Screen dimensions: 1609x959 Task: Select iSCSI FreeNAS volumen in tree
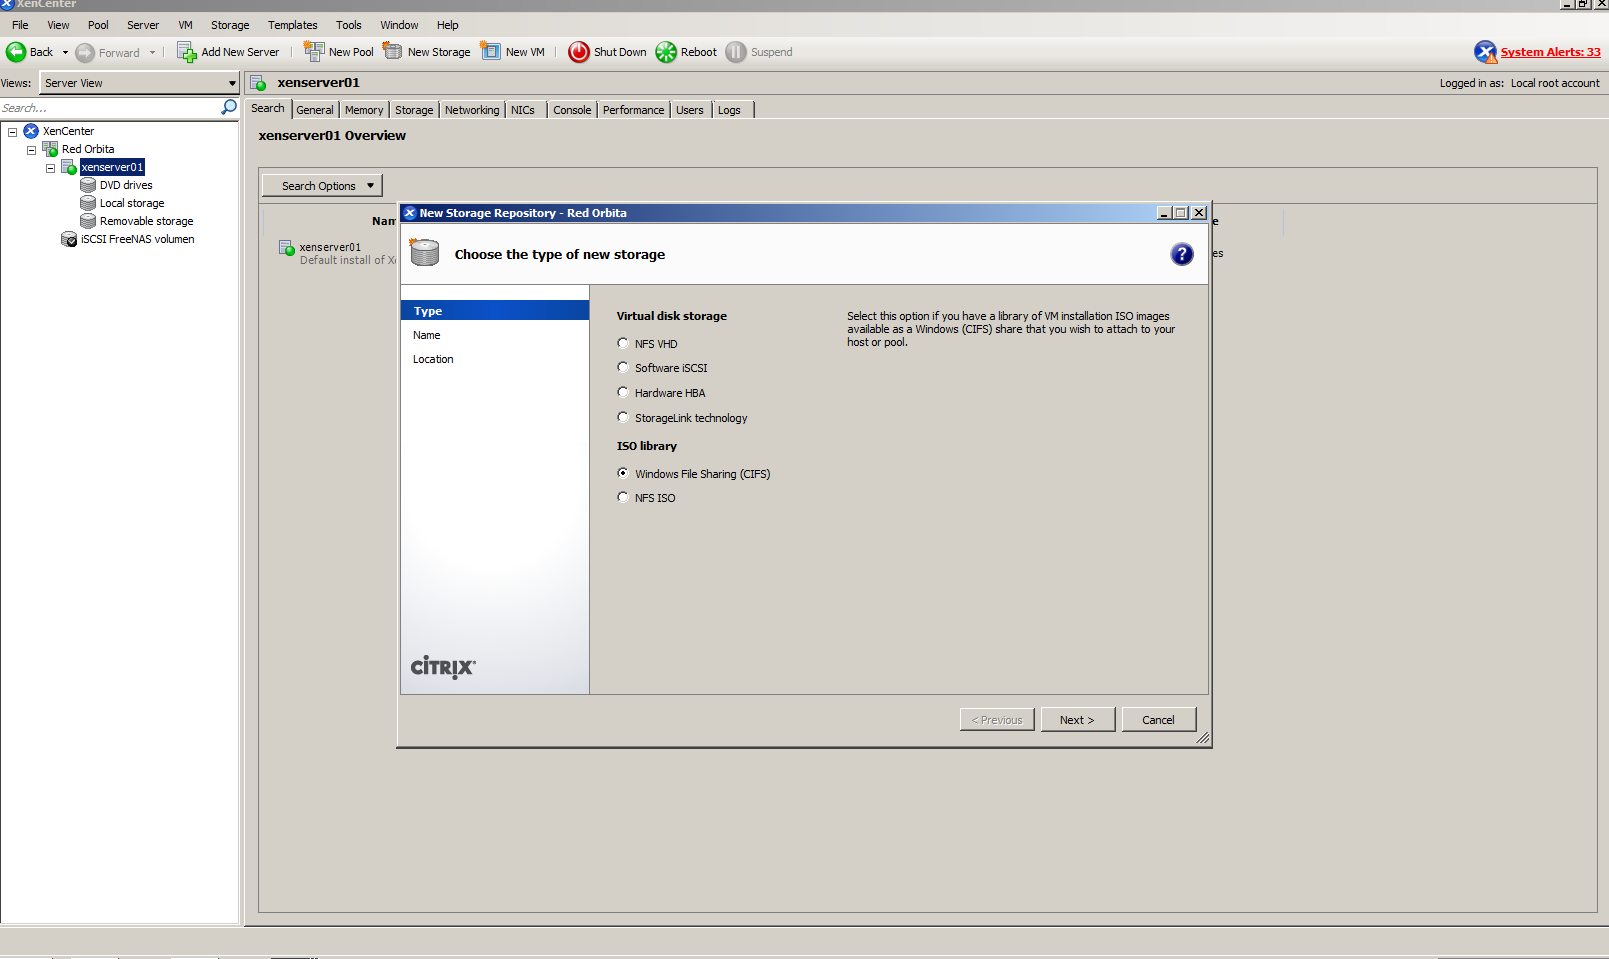click(137, 239)
